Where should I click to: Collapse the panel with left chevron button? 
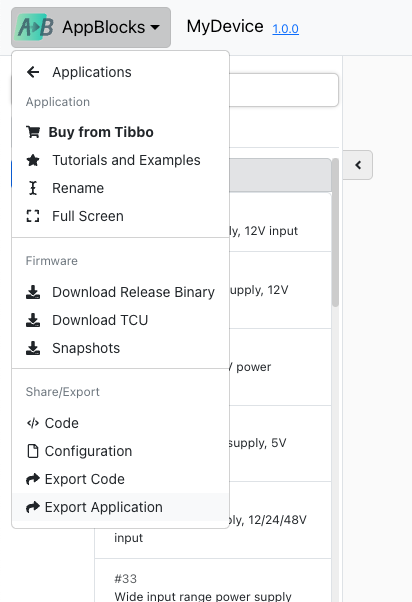[x=358, y=165]
